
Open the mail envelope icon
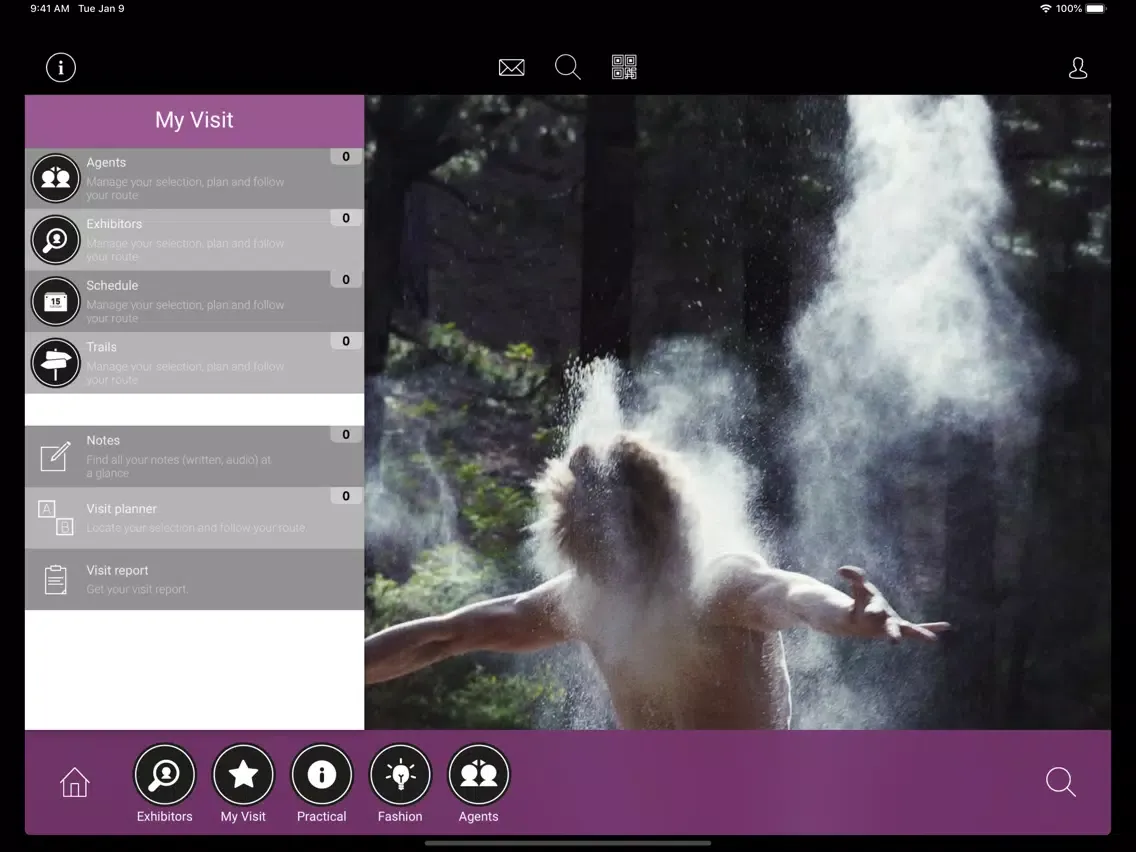[x=511, y=67]
